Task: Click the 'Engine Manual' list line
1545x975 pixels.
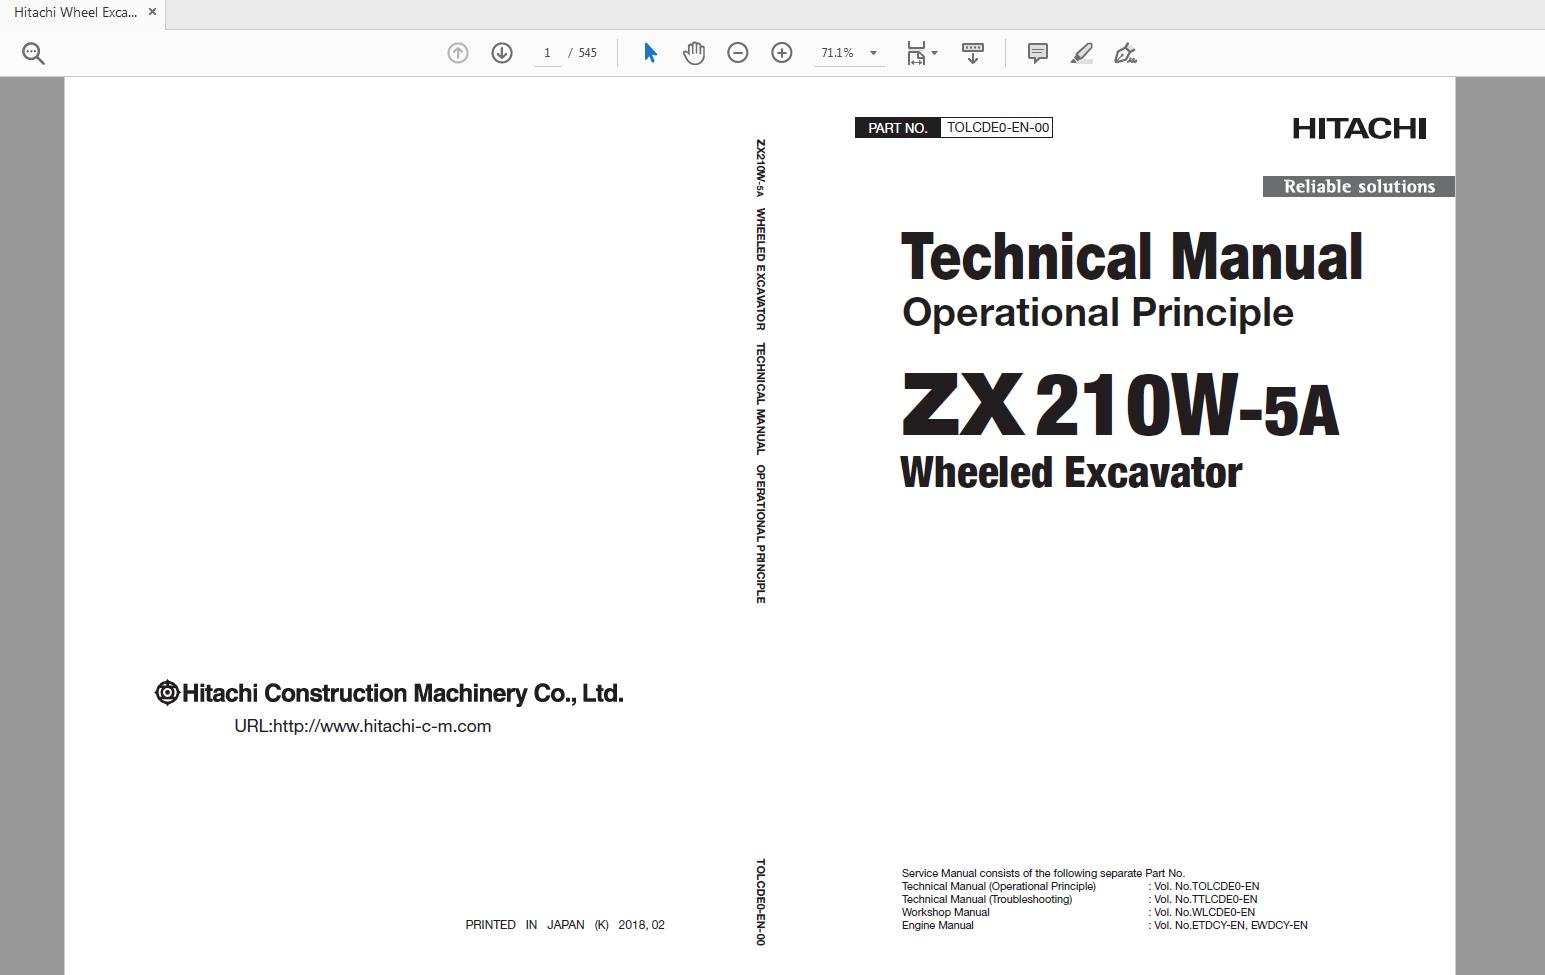Action: (937, 925)
